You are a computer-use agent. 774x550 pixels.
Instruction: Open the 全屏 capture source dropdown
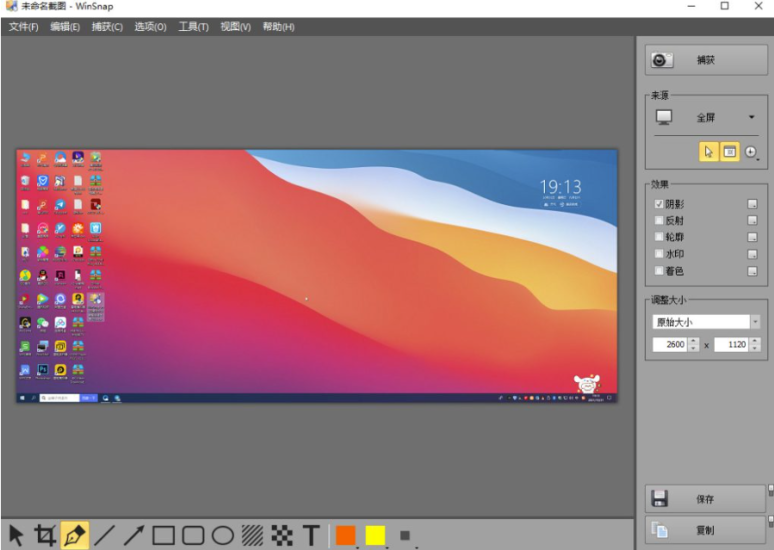click(x=706, y=118)
